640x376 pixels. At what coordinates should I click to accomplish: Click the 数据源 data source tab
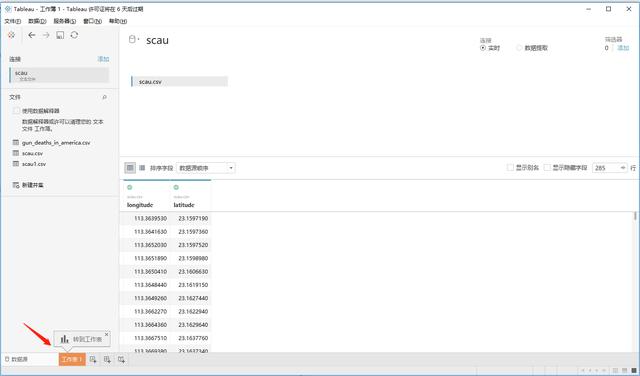(x=16, y=359)
